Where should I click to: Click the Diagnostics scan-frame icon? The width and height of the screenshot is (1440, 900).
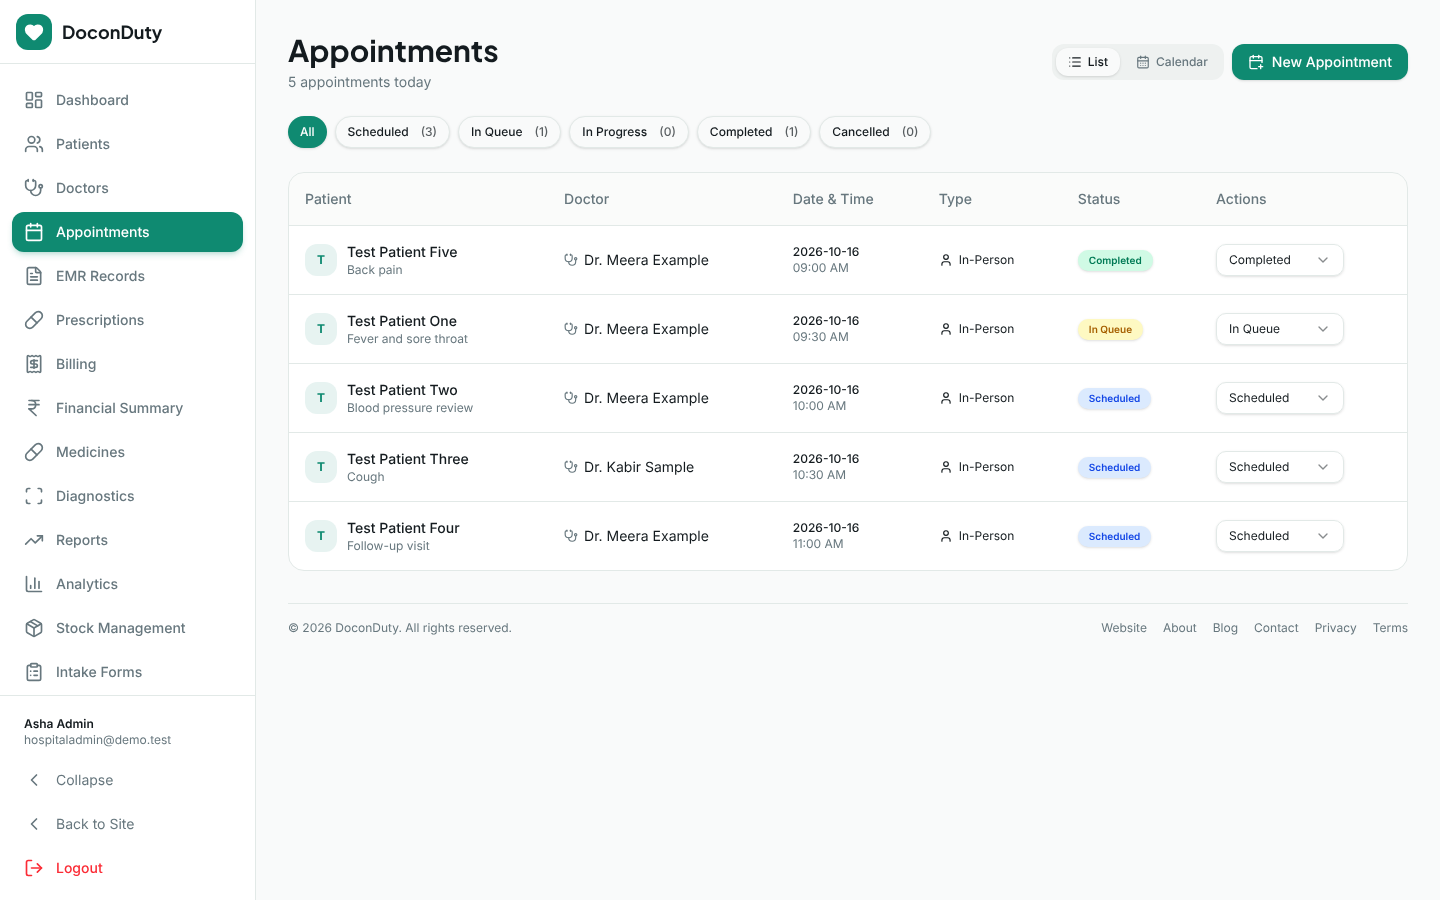point(34,496)
